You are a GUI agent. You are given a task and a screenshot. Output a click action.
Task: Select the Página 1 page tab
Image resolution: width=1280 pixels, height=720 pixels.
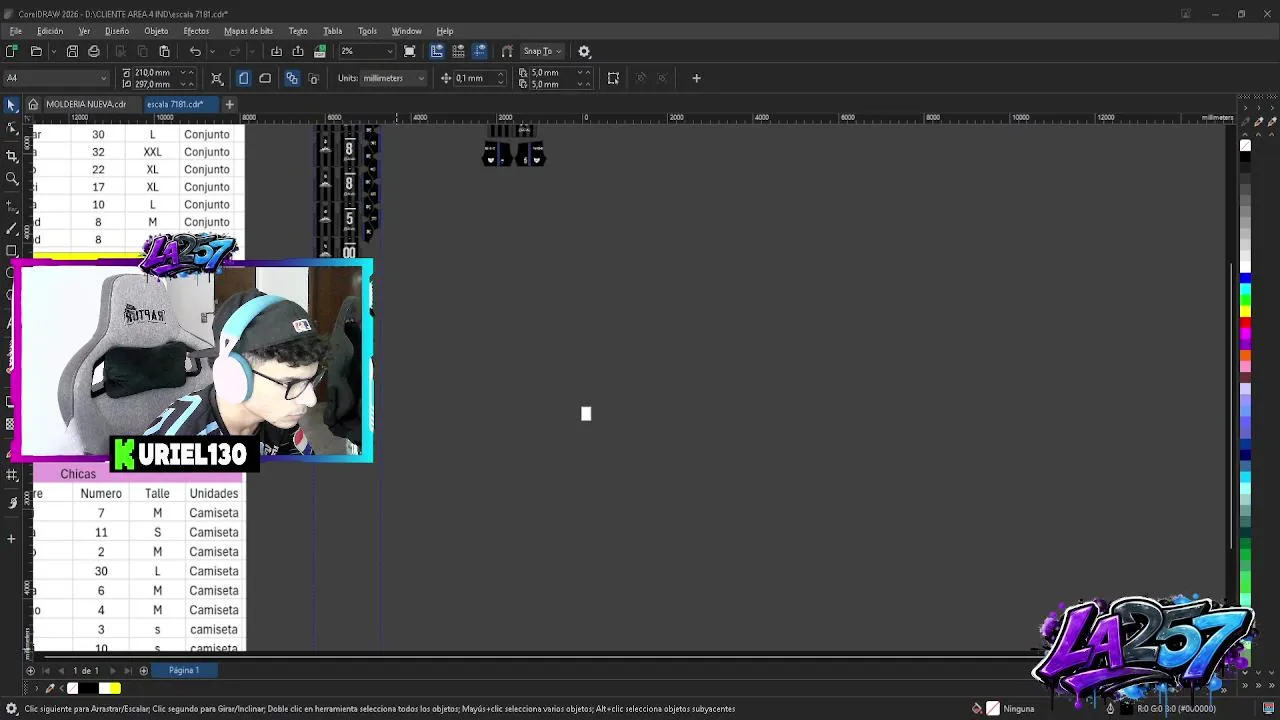[184, 671]
